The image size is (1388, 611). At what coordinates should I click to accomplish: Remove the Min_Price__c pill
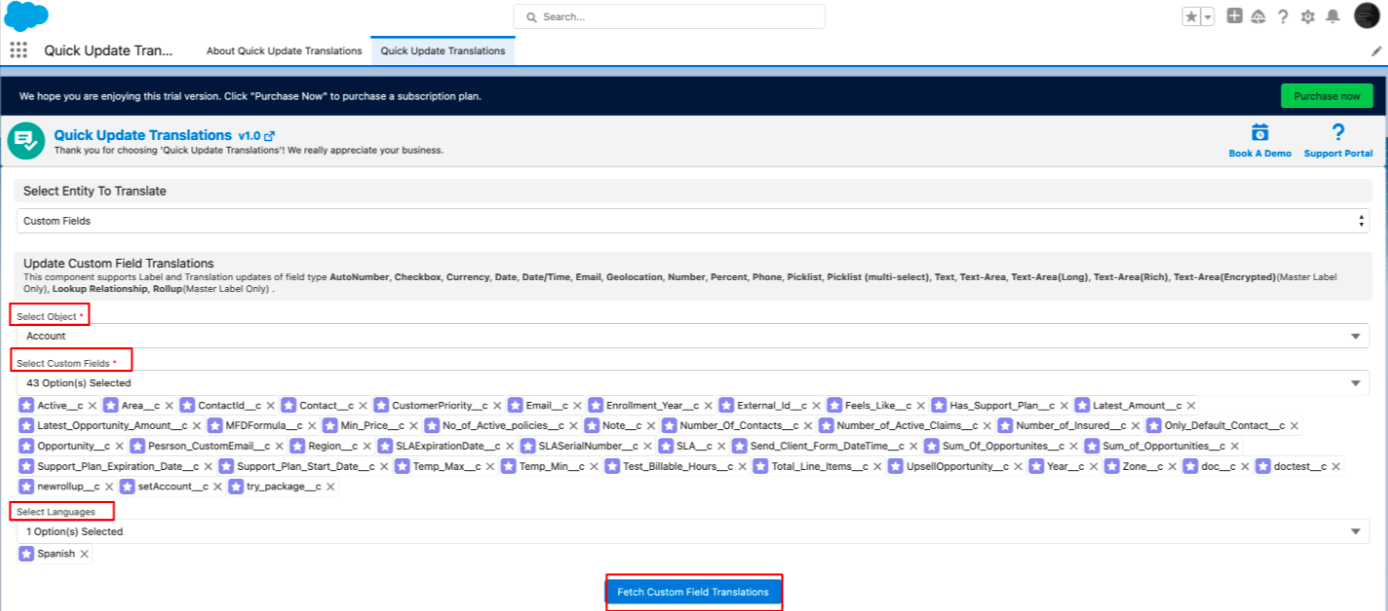coord(414,426)
